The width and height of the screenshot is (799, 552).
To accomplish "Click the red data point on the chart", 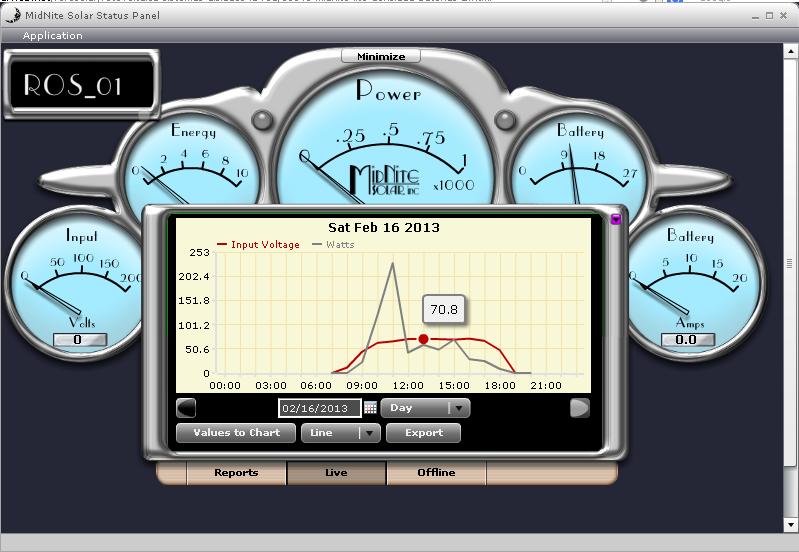I will [423, 339].
